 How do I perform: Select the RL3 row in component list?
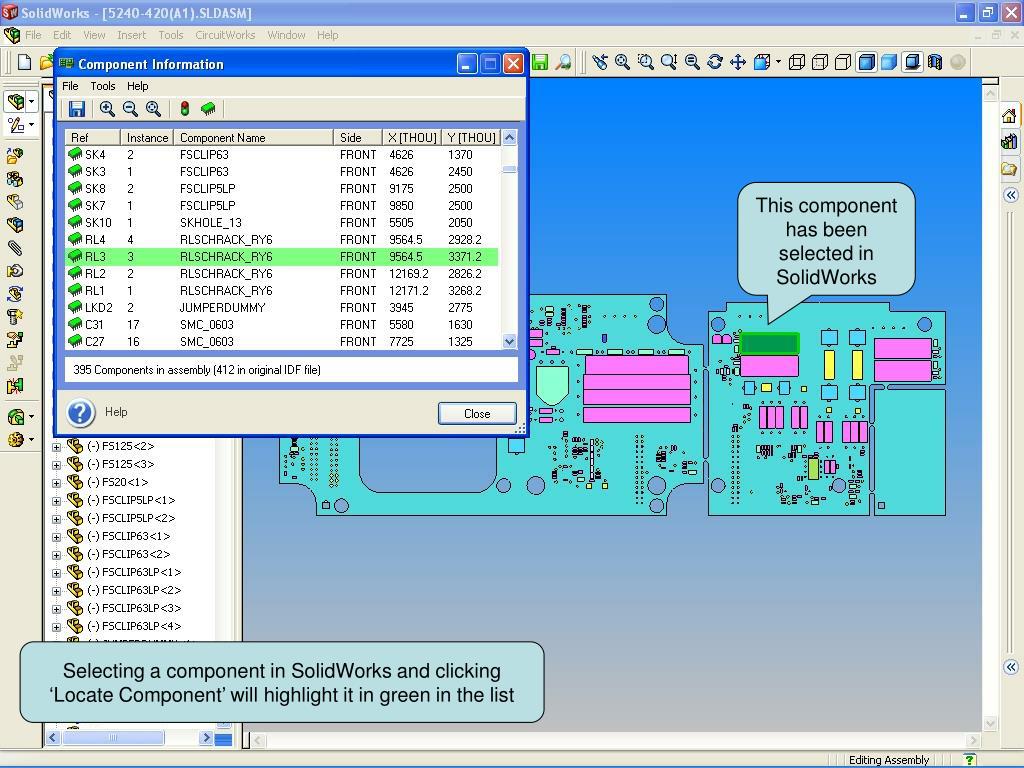[282, 257]
